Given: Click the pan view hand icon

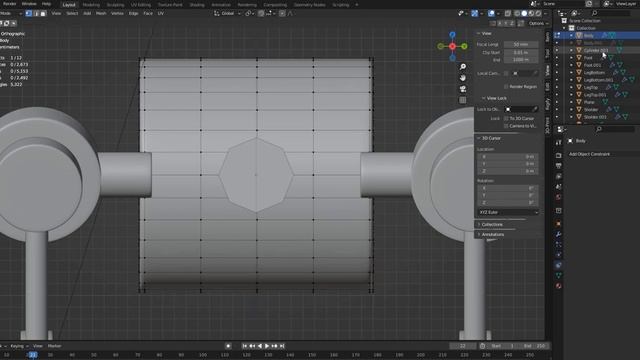Looking at the screenshot, I should (462, 78).
